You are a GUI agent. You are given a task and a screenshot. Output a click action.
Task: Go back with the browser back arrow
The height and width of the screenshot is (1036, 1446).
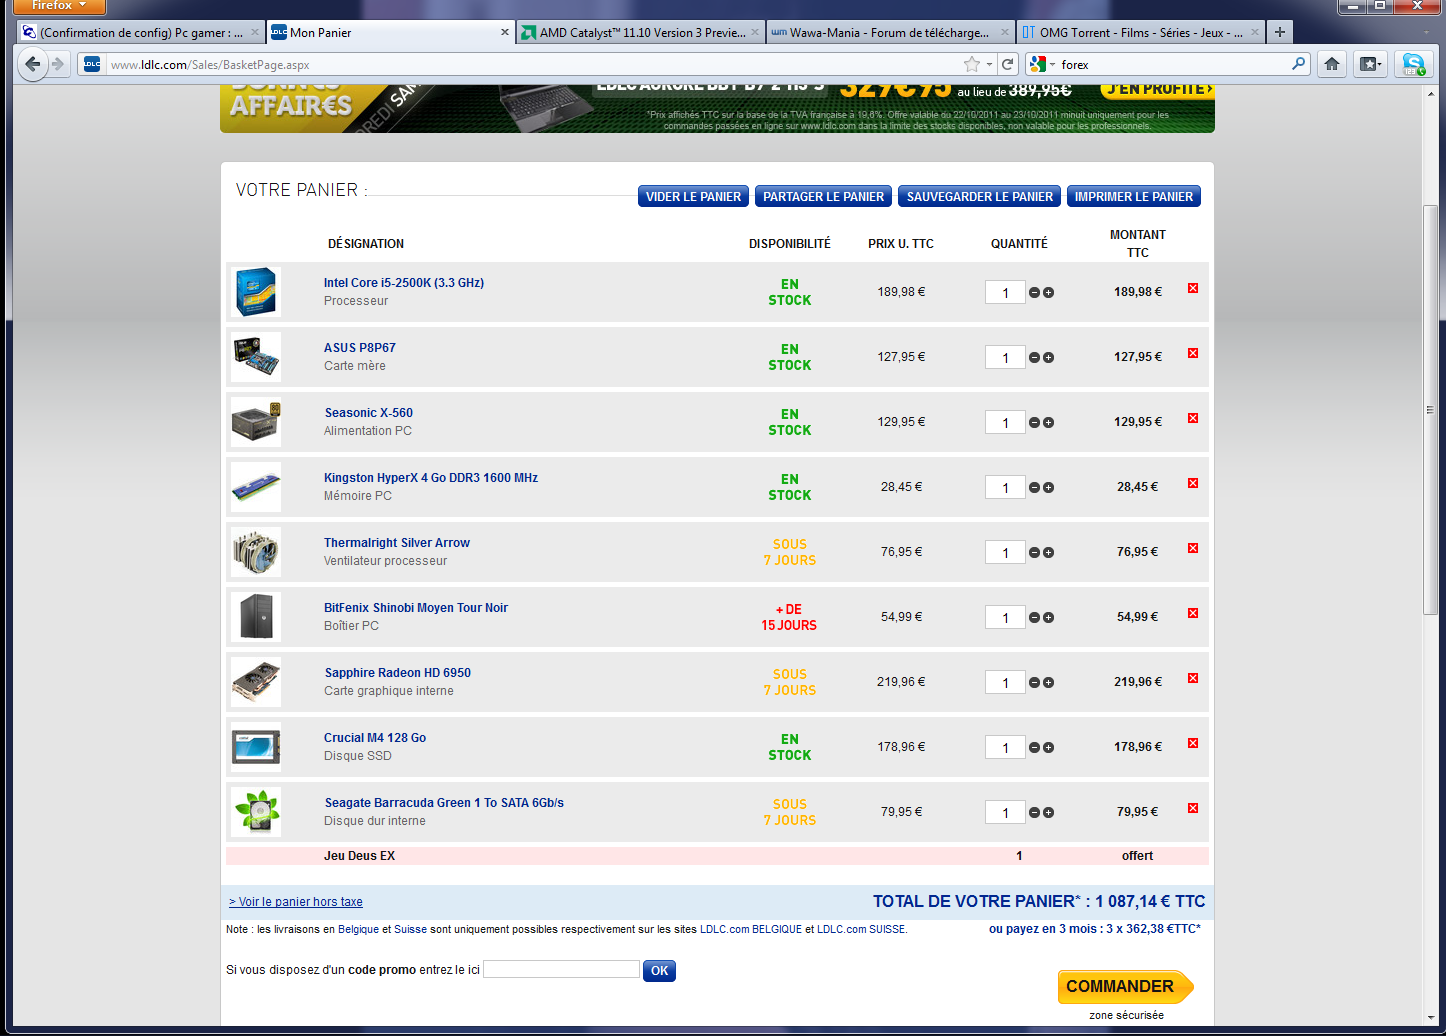point(32,64)
